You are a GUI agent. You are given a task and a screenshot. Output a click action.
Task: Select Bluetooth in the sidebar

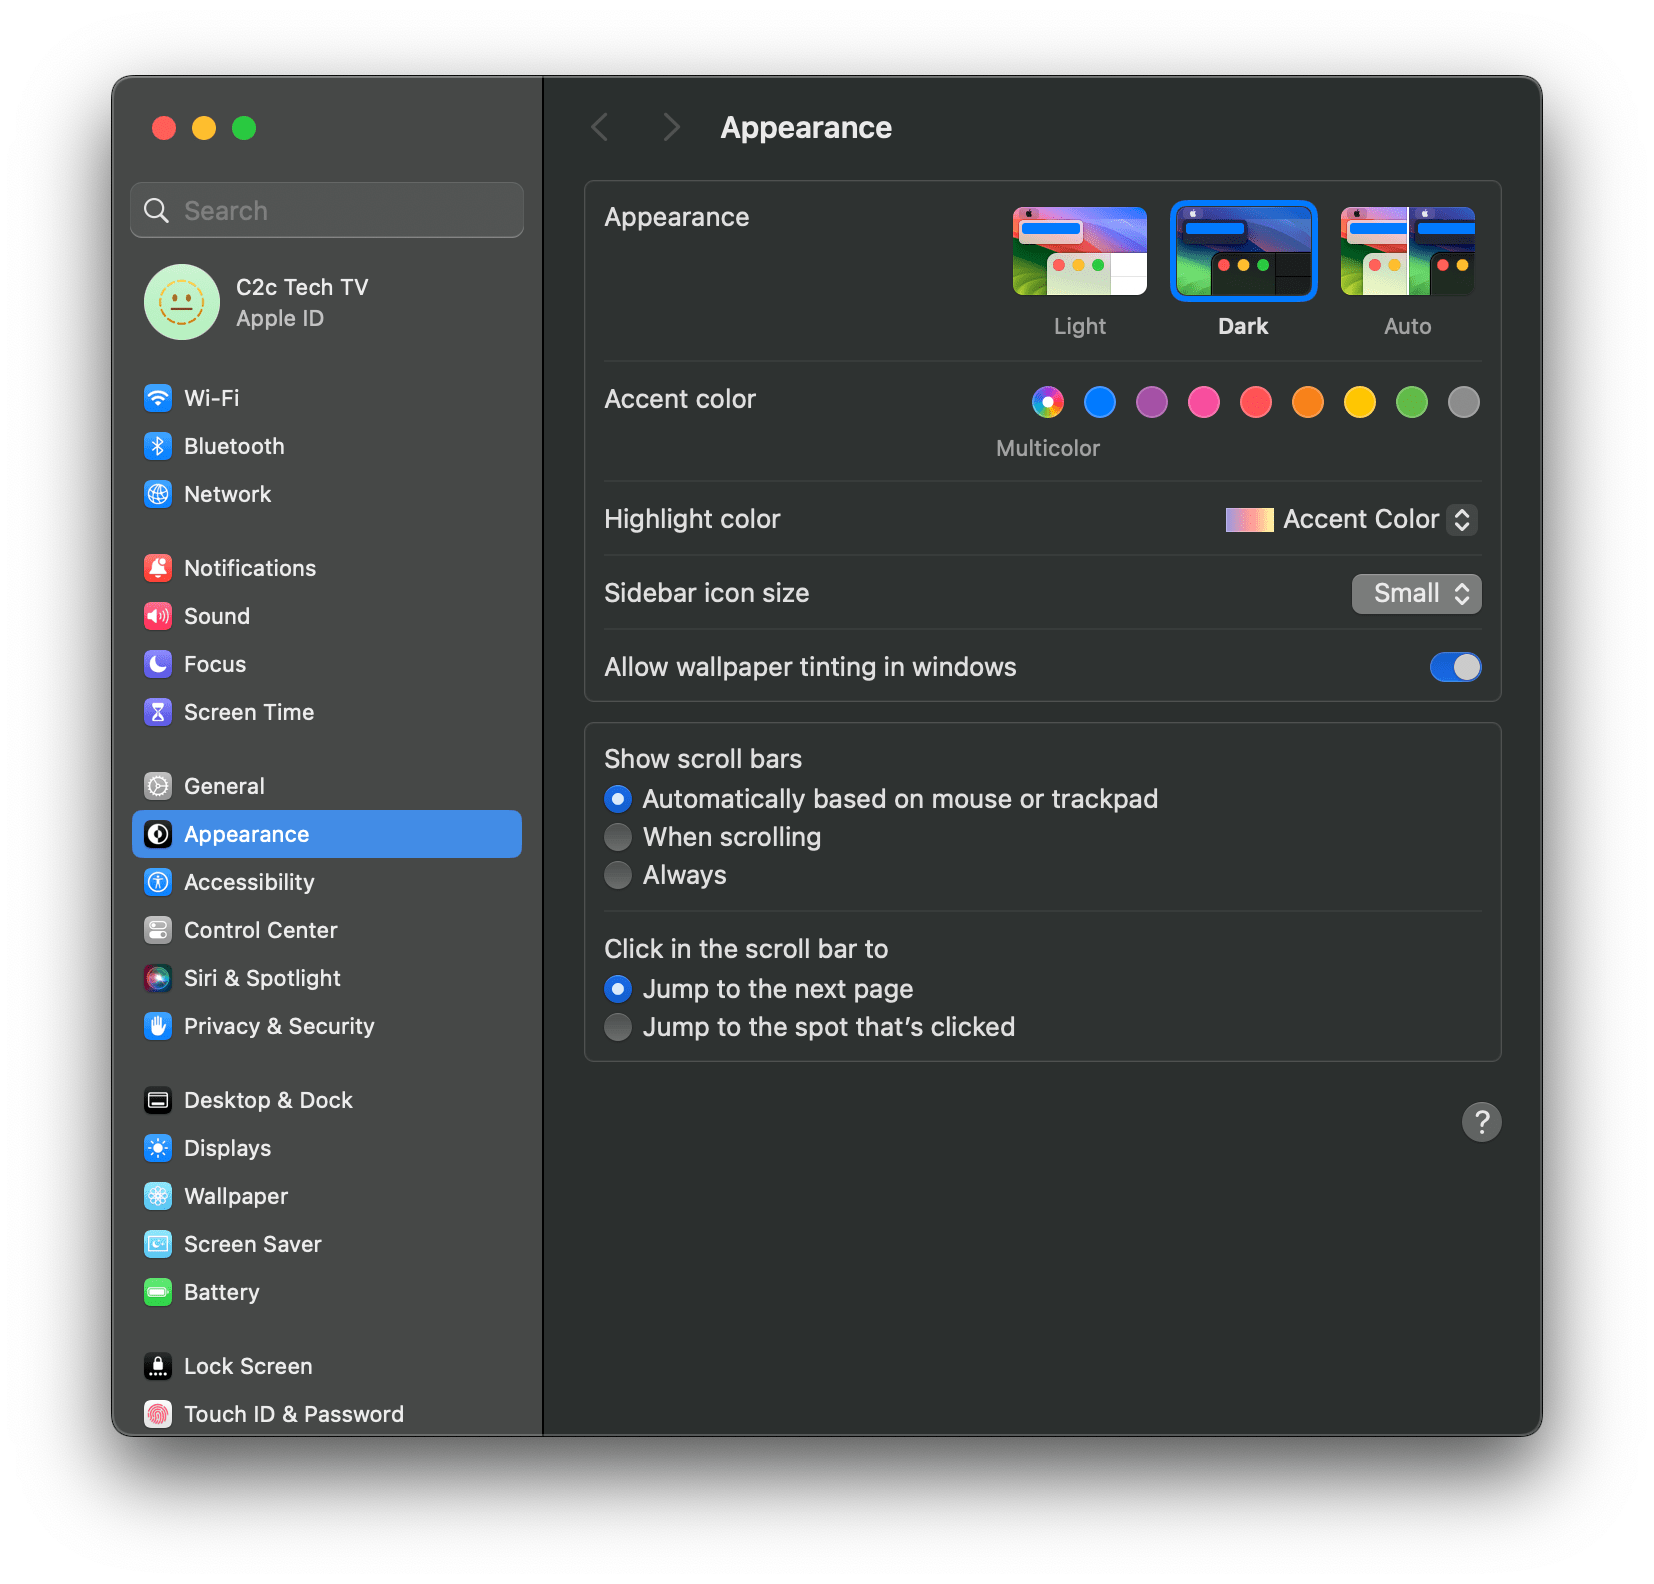(234, 445)
